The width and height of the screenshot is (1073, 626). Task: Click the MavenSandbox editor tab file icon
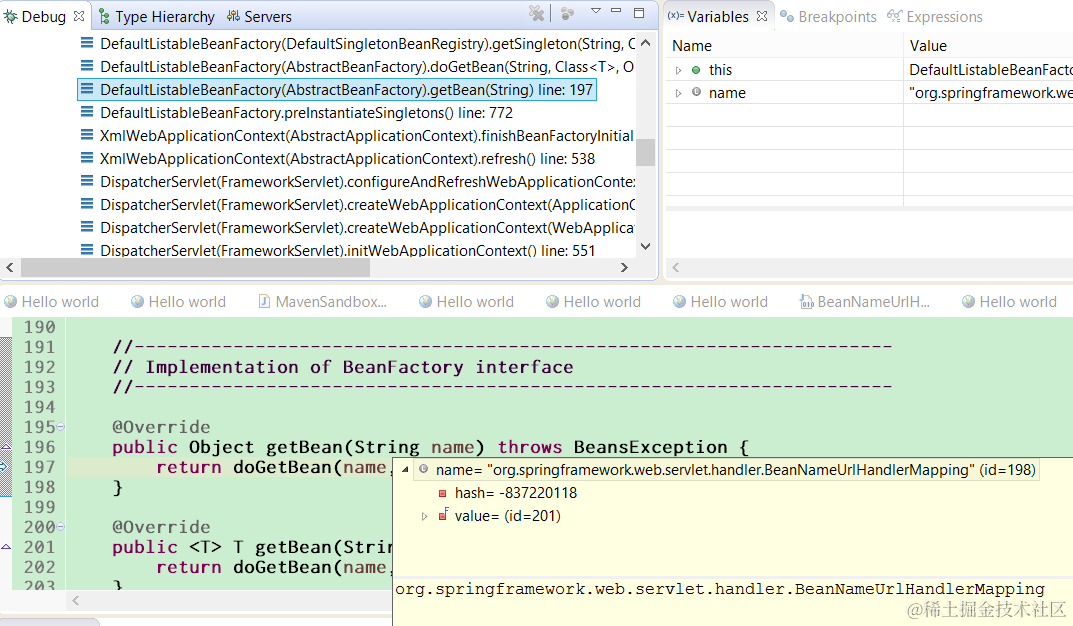coord(263,301)
